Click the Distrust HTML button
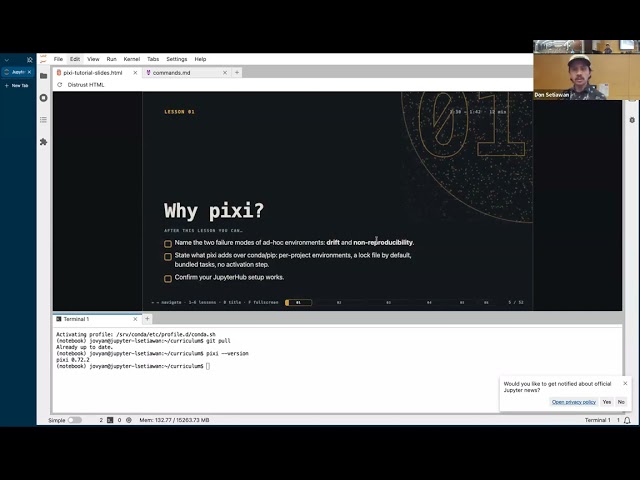 click(x=86, y=85)
